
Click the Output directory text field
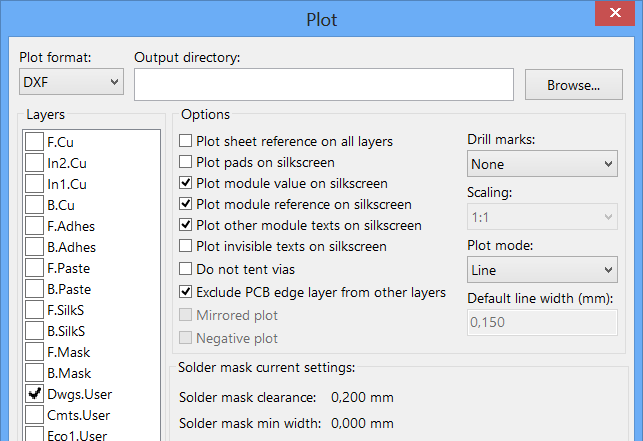[x=323, y=85]
